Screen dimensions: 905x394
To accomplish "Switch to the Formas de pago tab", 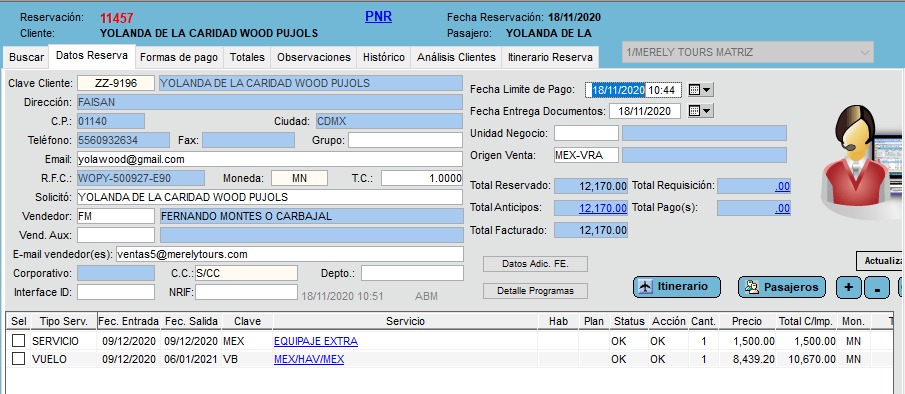I will click(179, 57).
